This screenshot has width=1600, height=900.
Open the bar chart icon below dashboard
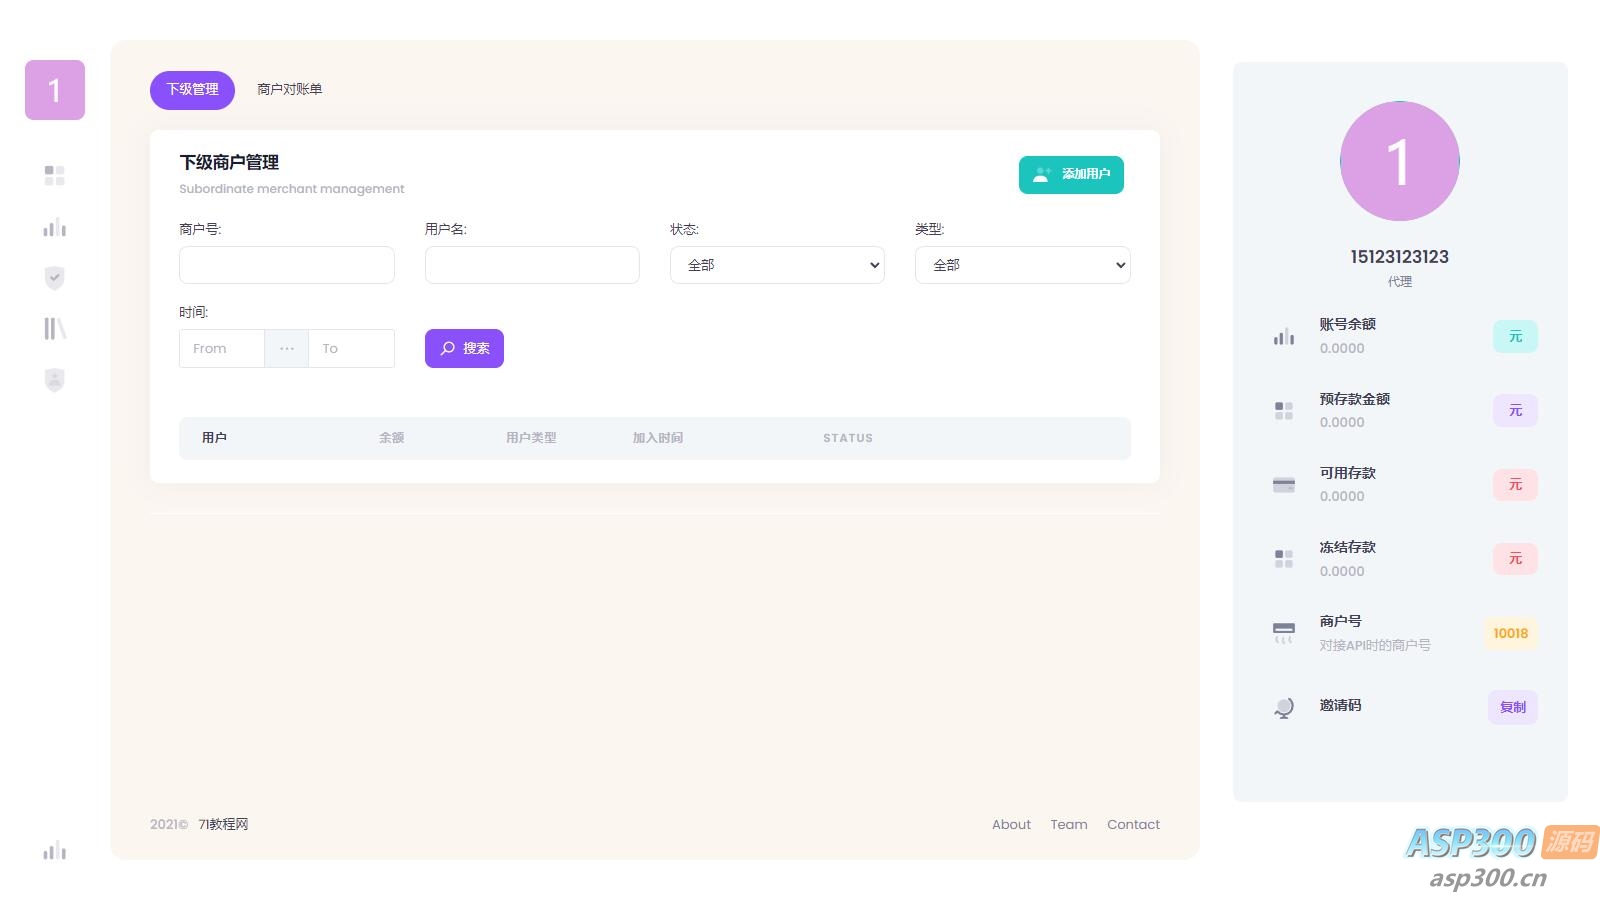click(x=54, y=228)
